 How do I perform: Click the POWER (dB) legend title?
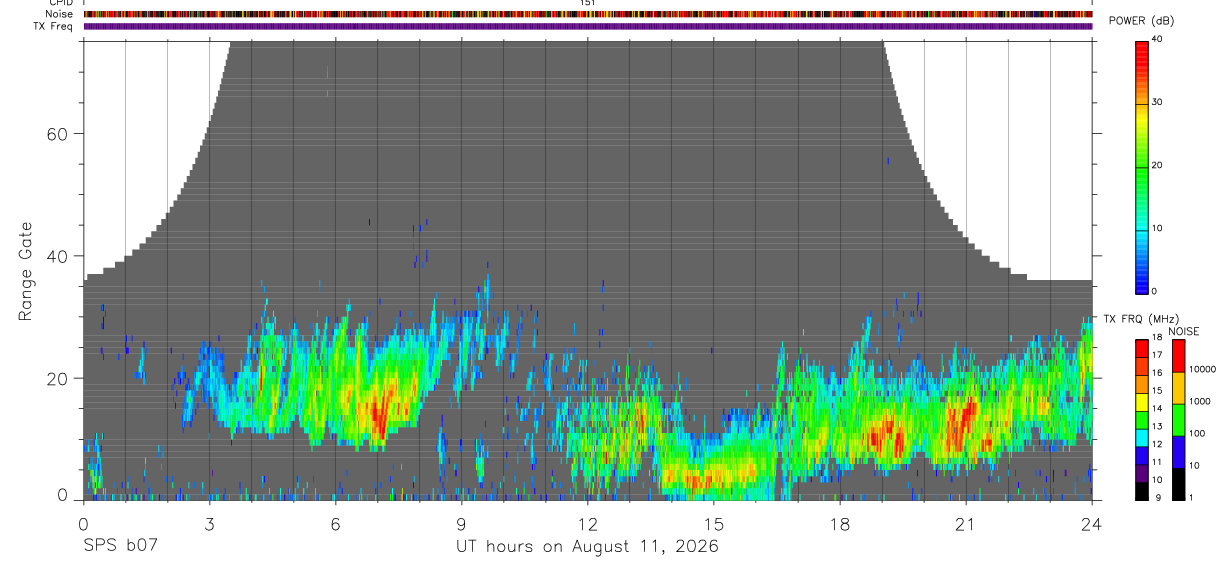(x=1141, y=21)
